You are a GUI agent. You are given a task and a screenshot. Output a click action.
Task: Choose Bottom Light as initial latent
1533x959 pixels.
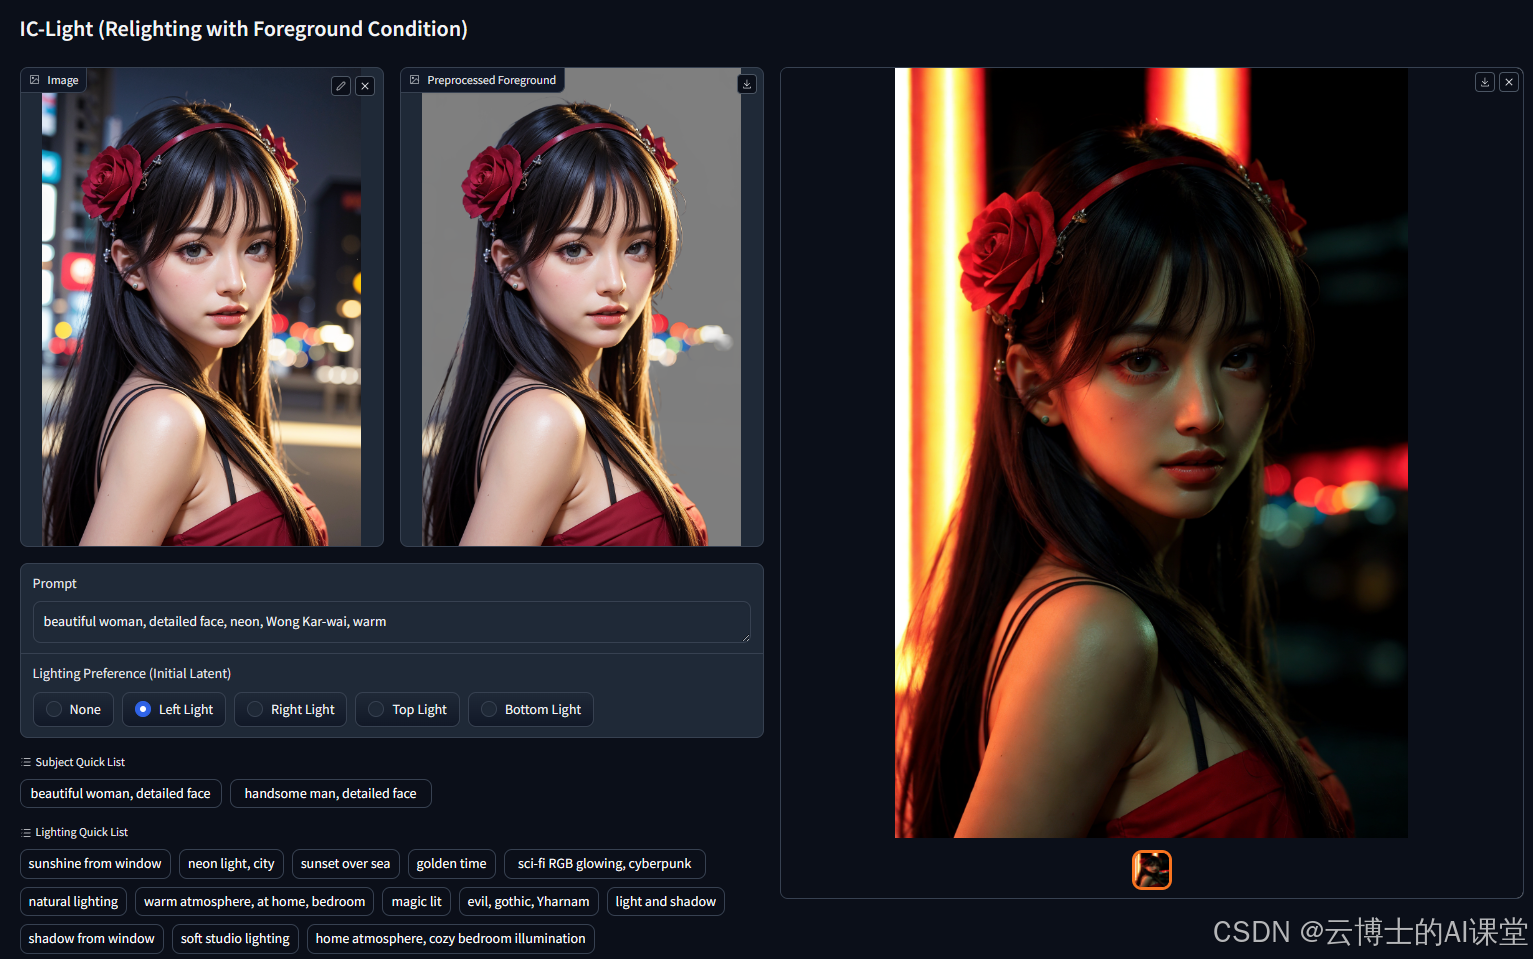pos(530,709)
